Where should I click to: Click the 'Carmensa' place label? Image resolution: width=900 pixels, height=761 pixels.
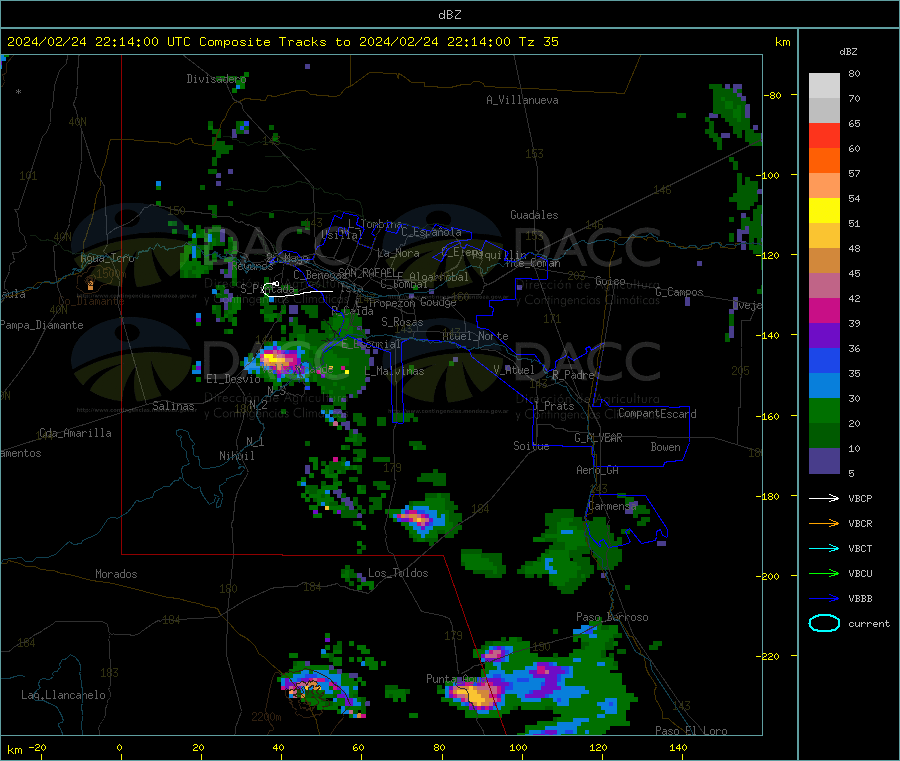(x=612, y=506)
